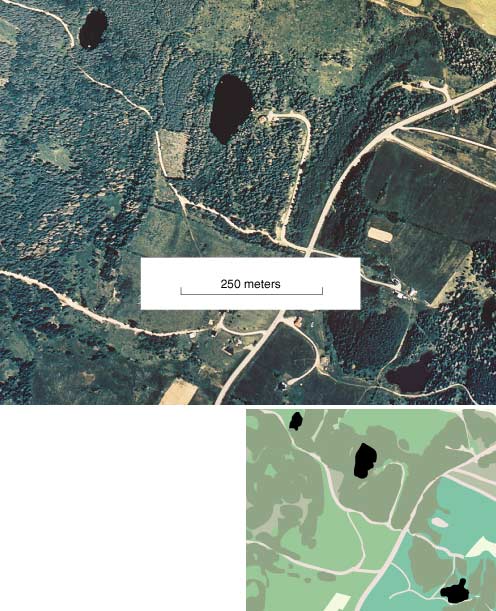Select the large dark lake in the aerial photo

(x=230, y=109)
